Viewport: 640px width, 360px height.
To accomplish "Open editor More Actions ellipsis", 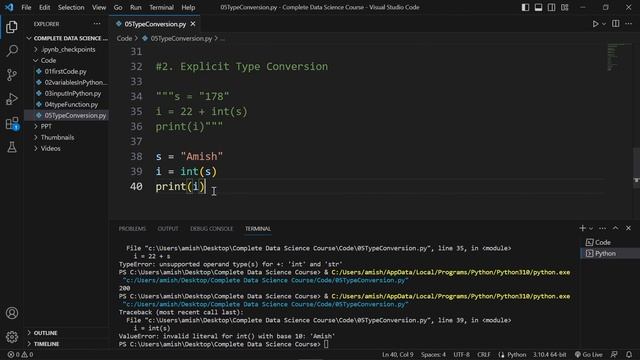I will click(x=629, y=24).
